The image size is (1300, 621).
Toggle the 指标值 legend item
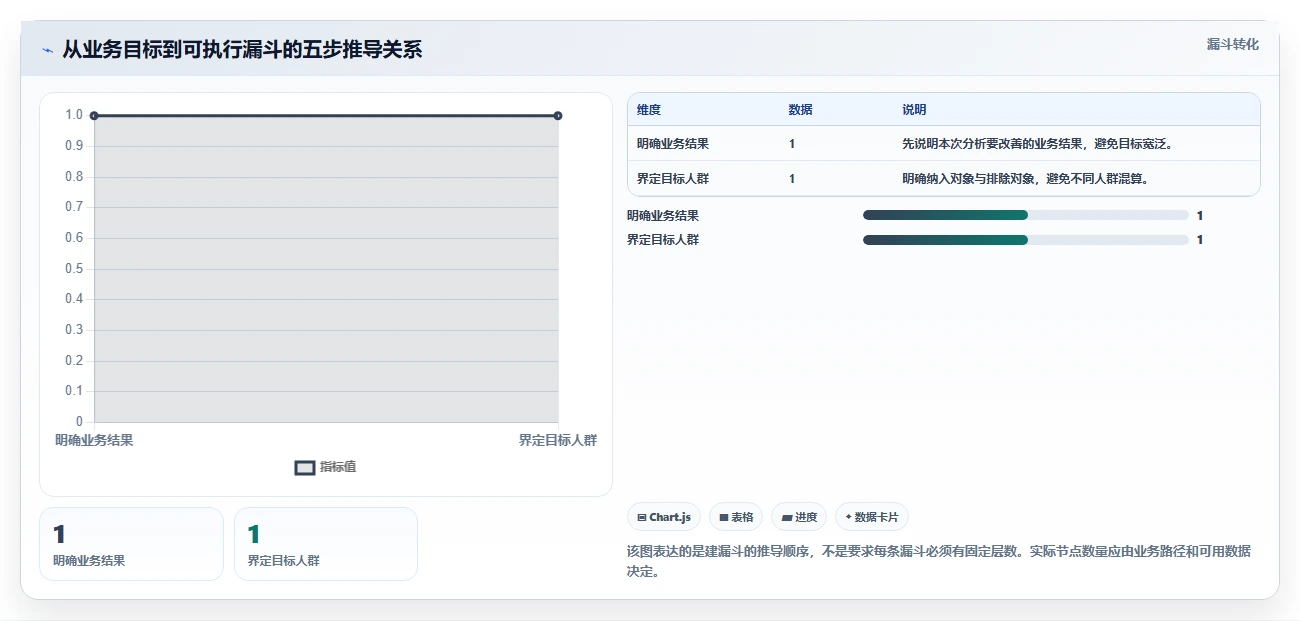tap(326, 467)
